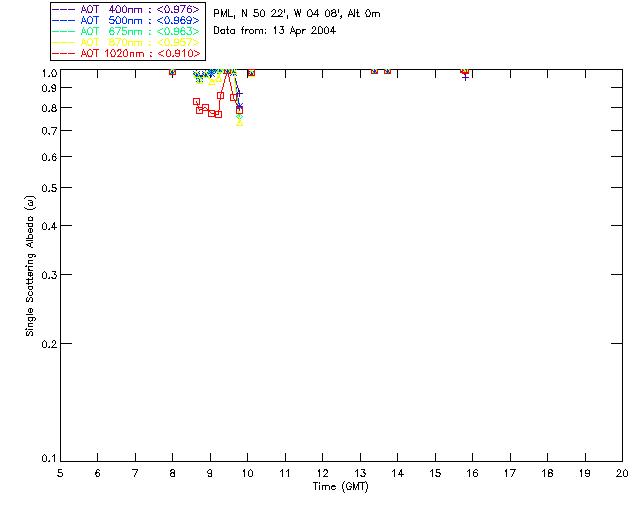Click x-axis hour label 12

tap(322, 473)
